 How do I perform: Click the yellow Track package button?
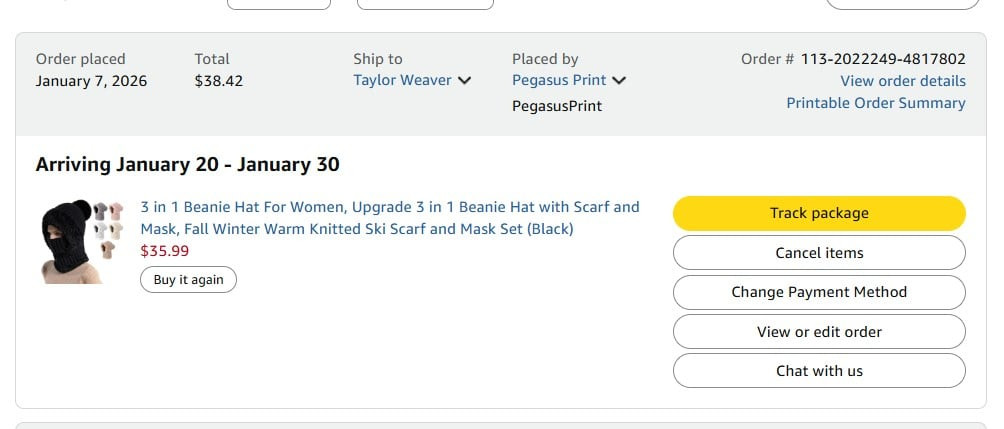(x=818, y=213)
